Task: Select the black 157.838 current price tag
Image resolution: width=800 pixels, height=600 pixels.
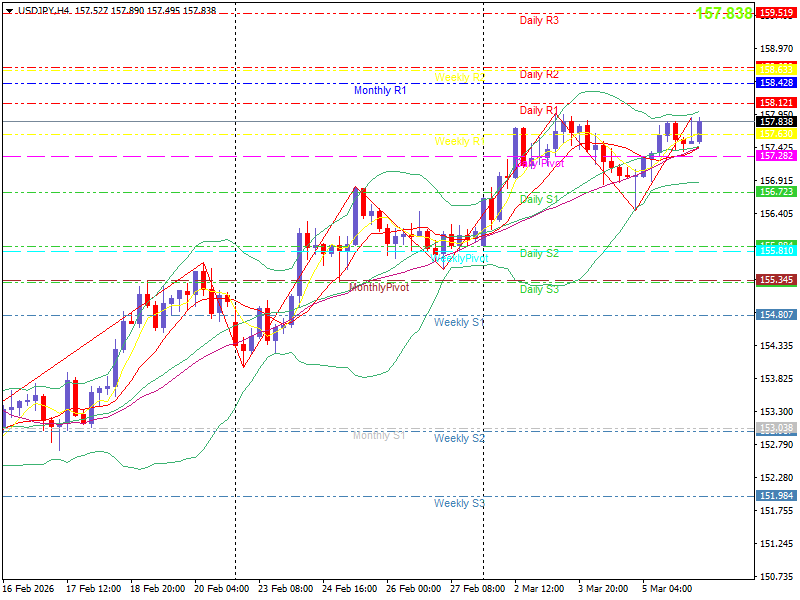Action: click(x=776, y=122)
